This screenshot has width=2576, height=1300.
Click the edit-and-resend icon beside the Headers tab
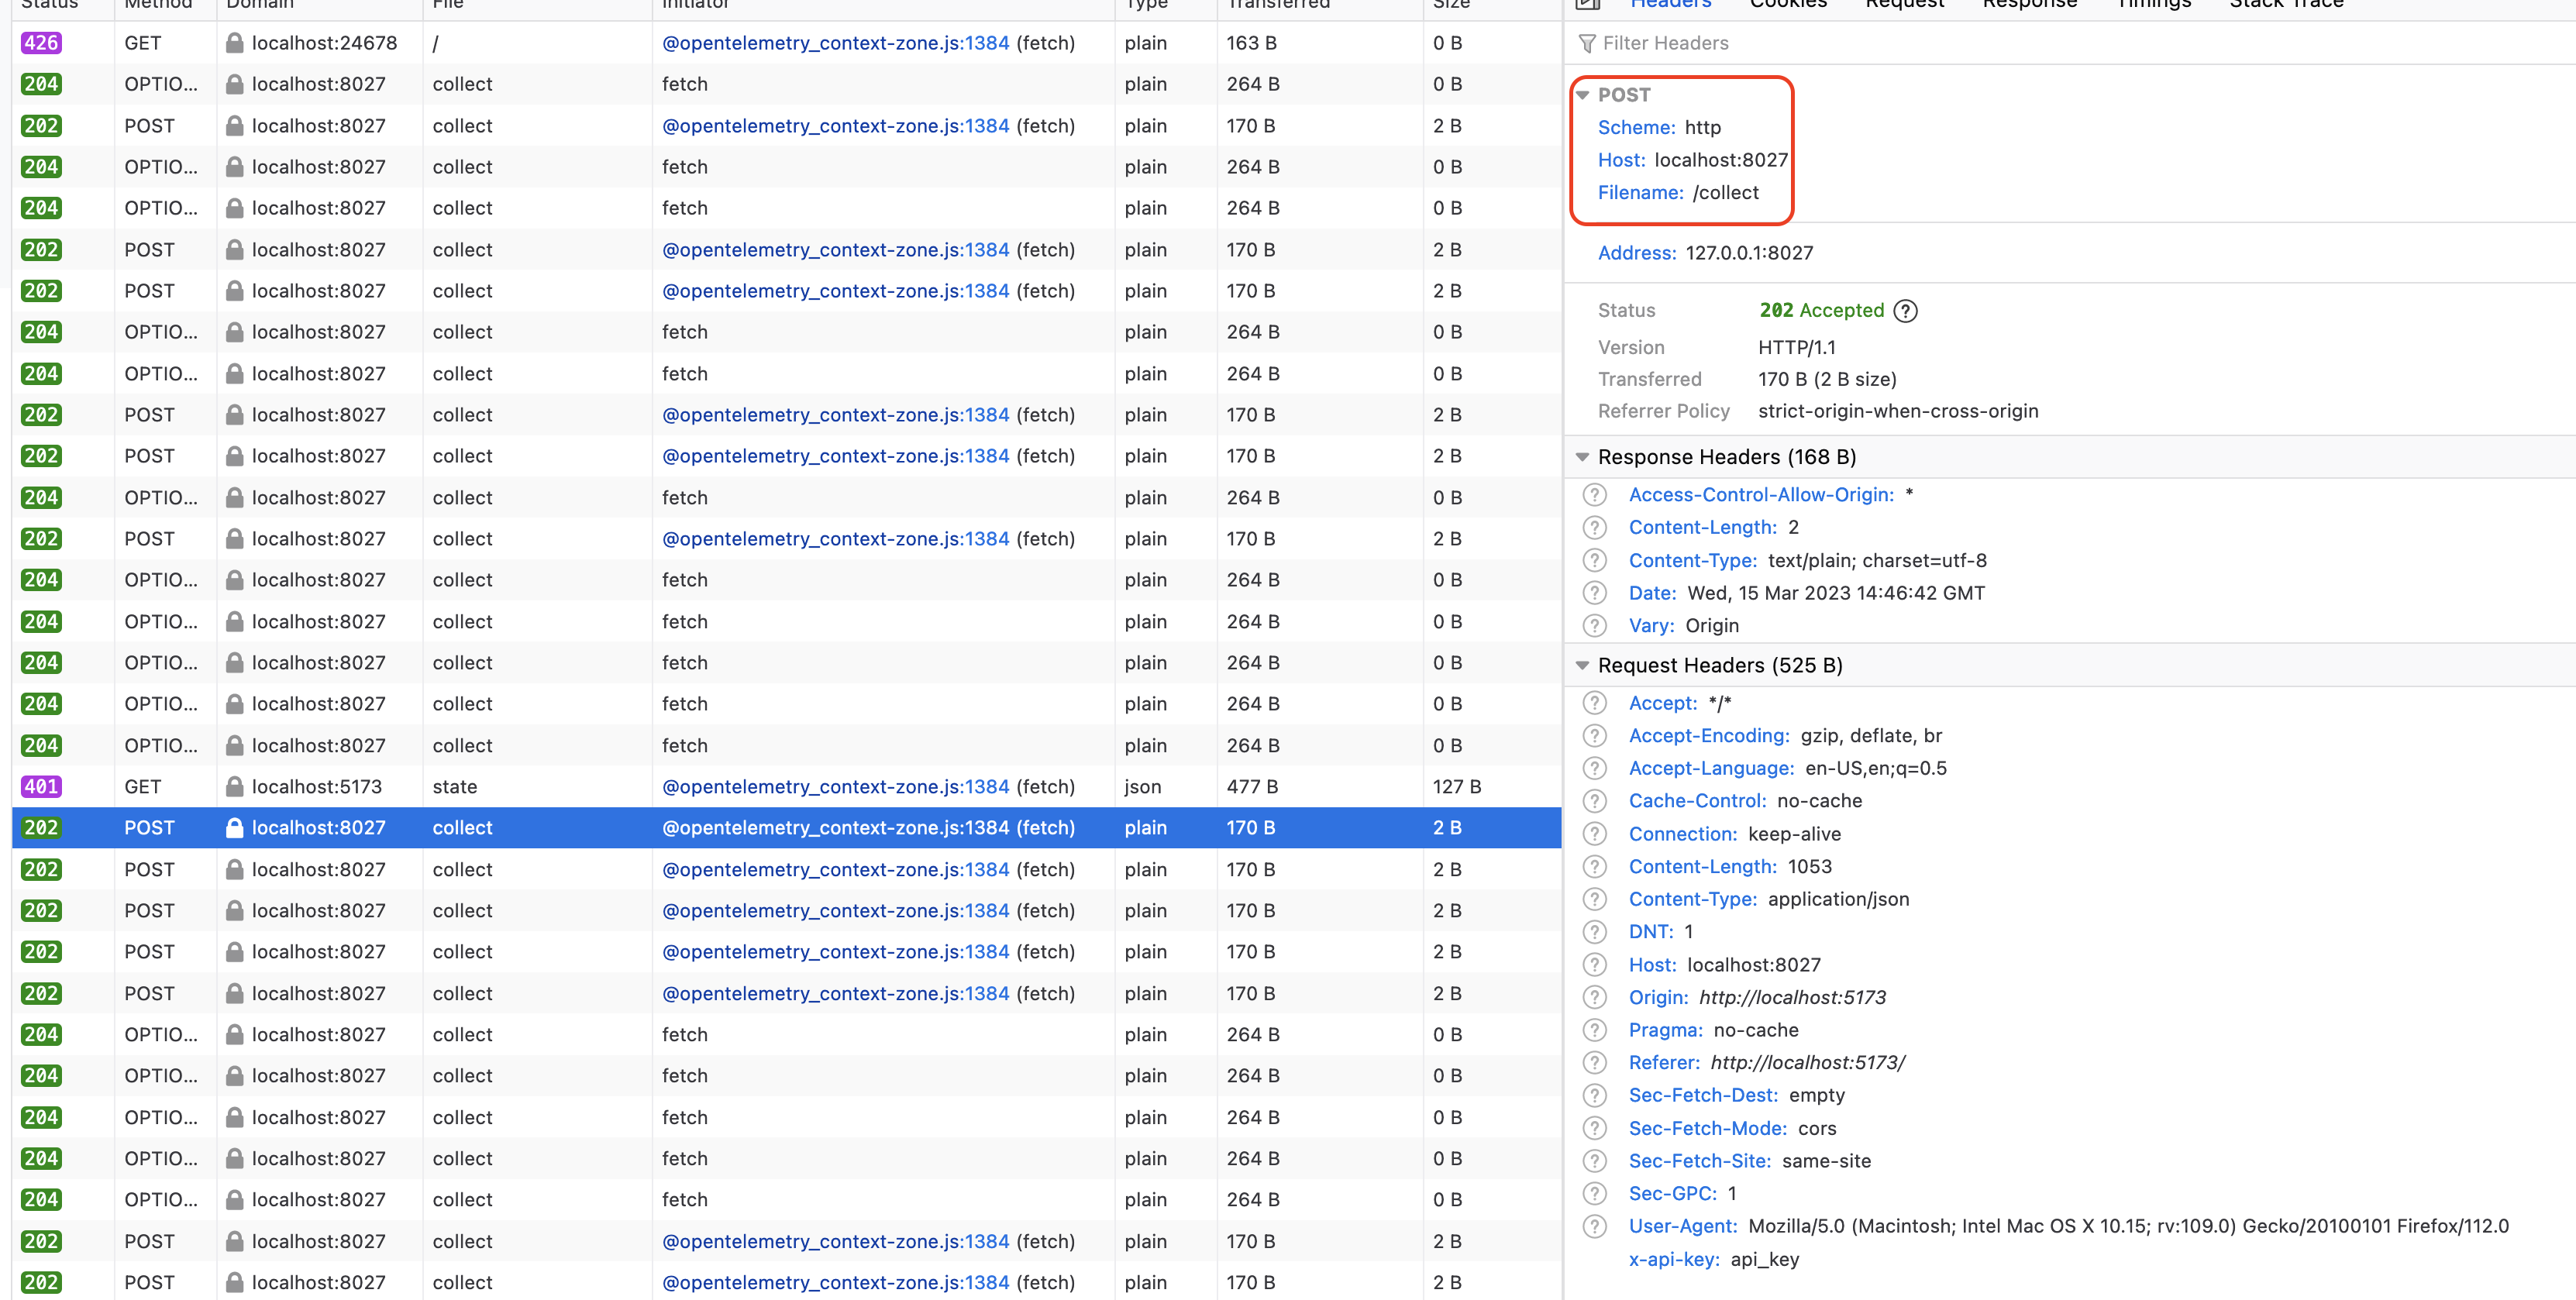click(1588, 5)
